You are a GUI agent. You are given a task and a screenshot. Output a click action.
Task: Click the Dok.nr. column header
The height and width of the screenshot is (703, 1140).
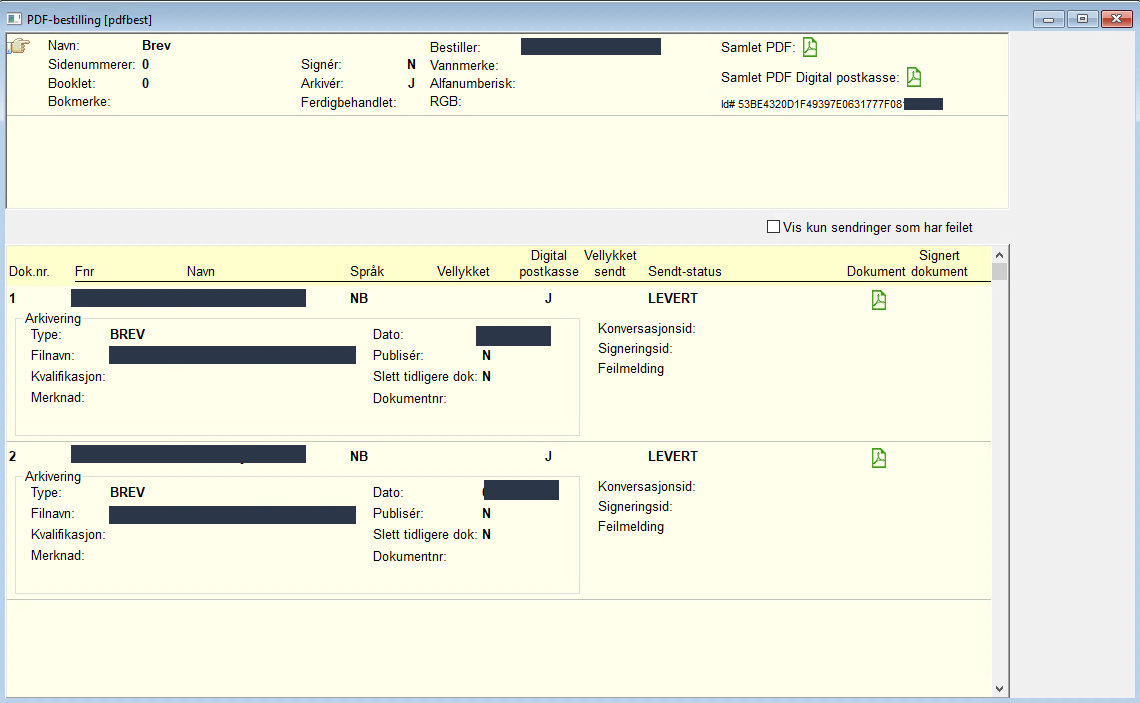coord(29,272)
